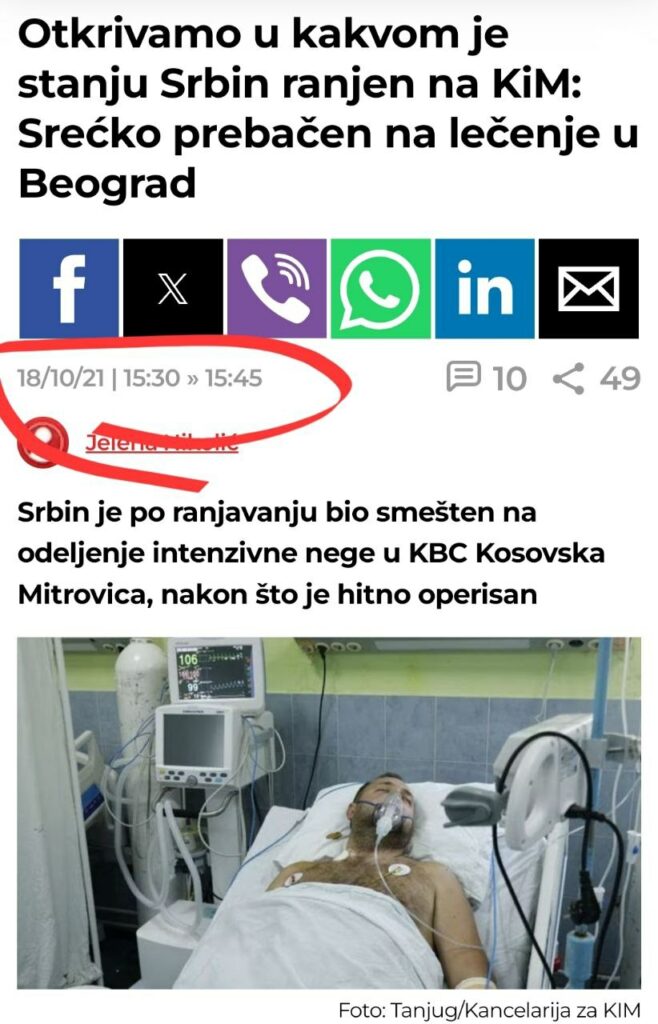Send the article by email icon
Viewport: 658px width, 1024px height.
tap(589, 288)
